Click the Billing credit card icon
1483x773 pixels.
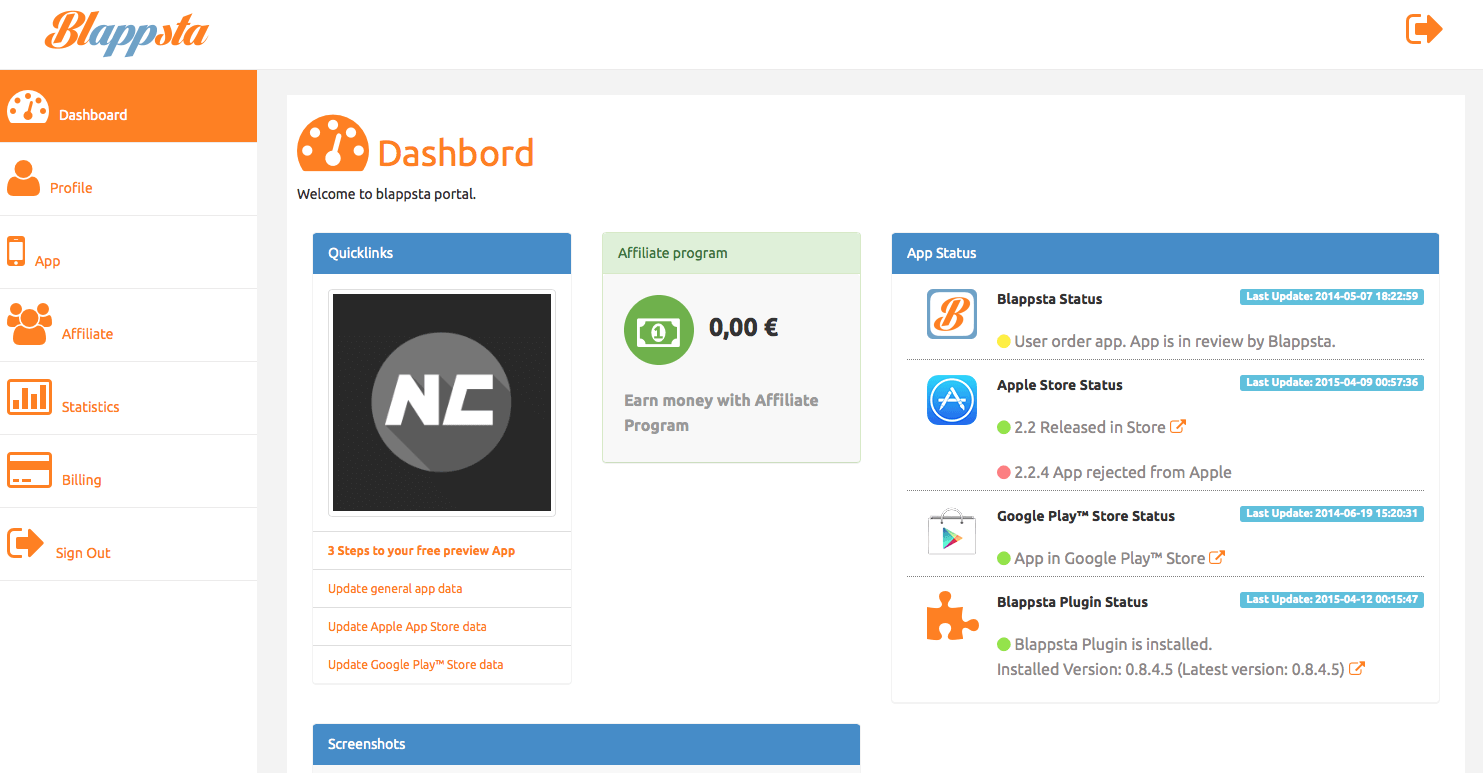(x=29, y=470)
